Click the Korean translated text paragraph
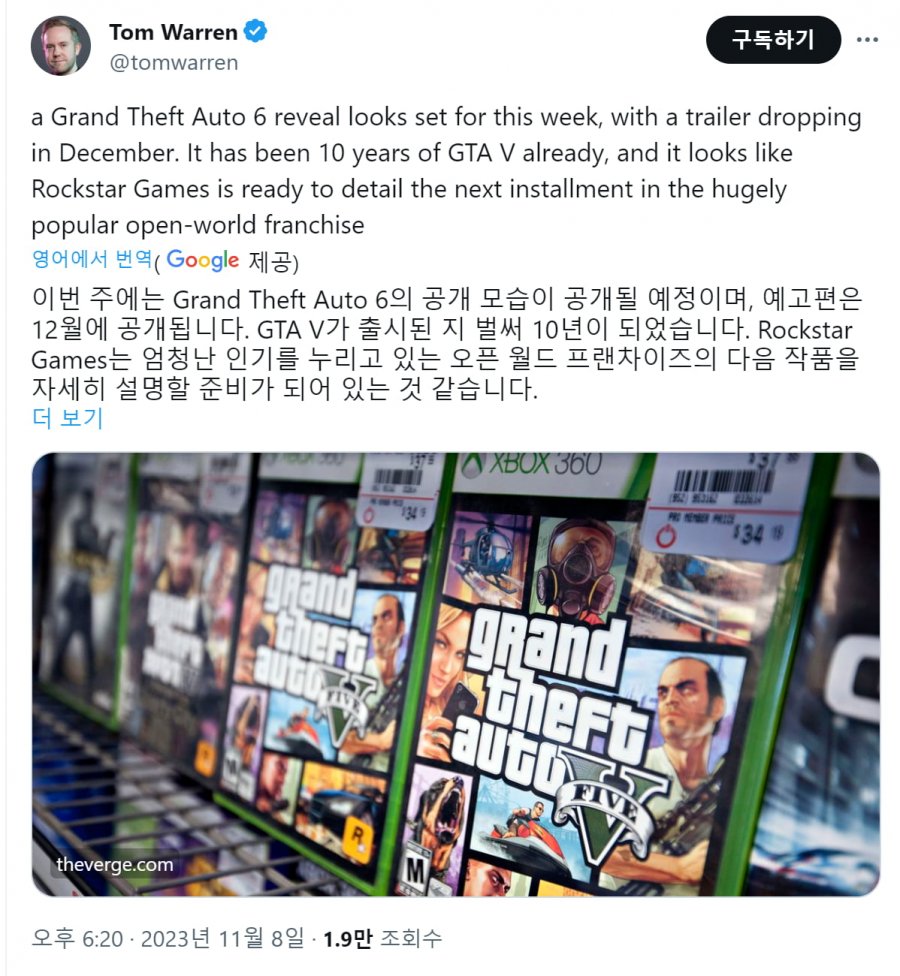This screenshot has width=900, height=976. (446, 344)
